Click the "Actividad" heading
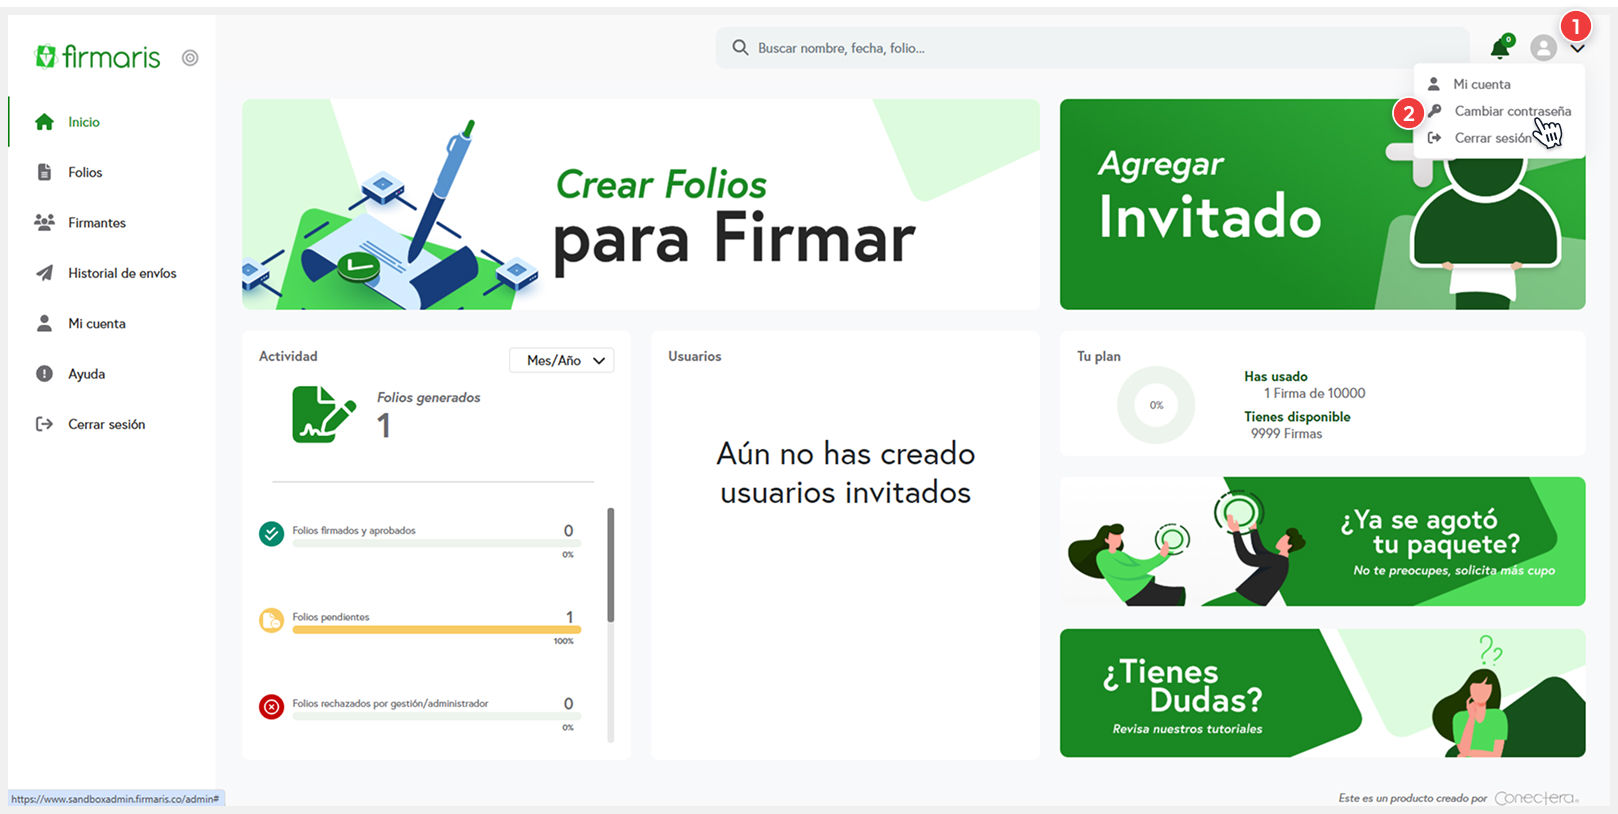This screenshot has width=1618, height=814. (x=288, y=356)
